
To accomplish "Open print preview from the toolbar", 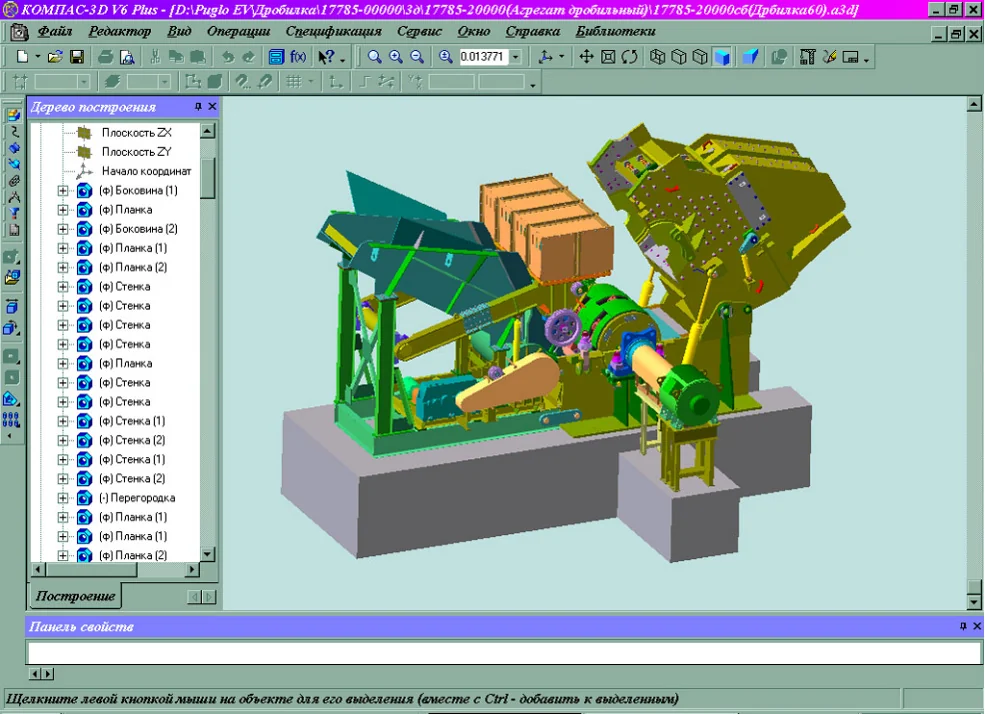I will [x=127, y=57].
